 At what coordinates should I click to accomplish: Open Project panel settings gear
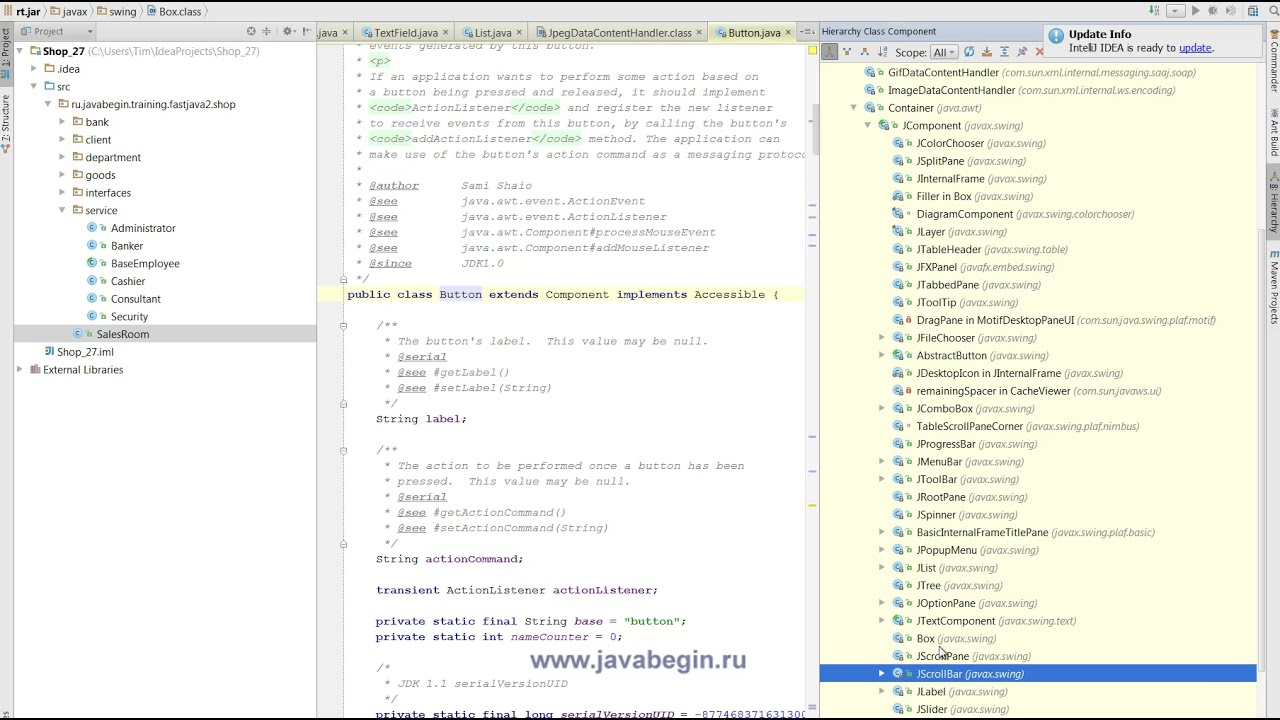(289, 31)
